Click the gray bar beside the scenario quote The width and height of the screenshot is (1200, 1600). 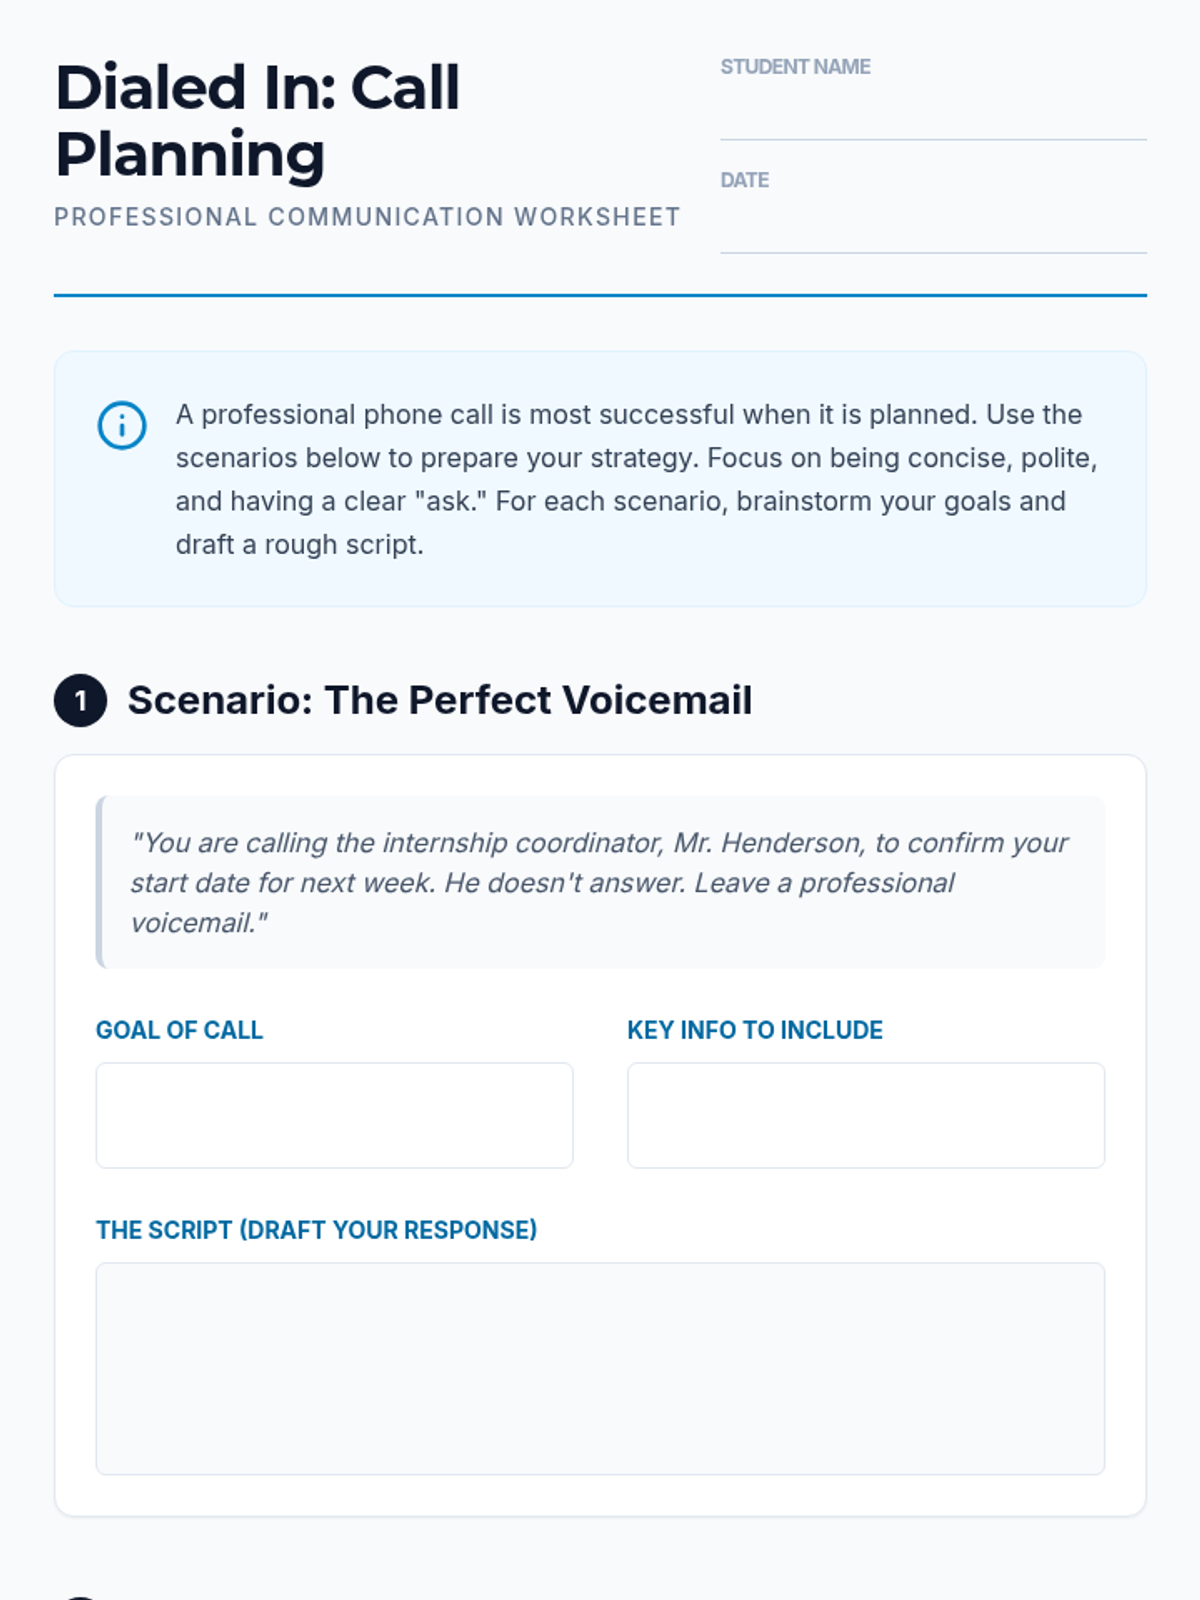click(x=99, y=882)
